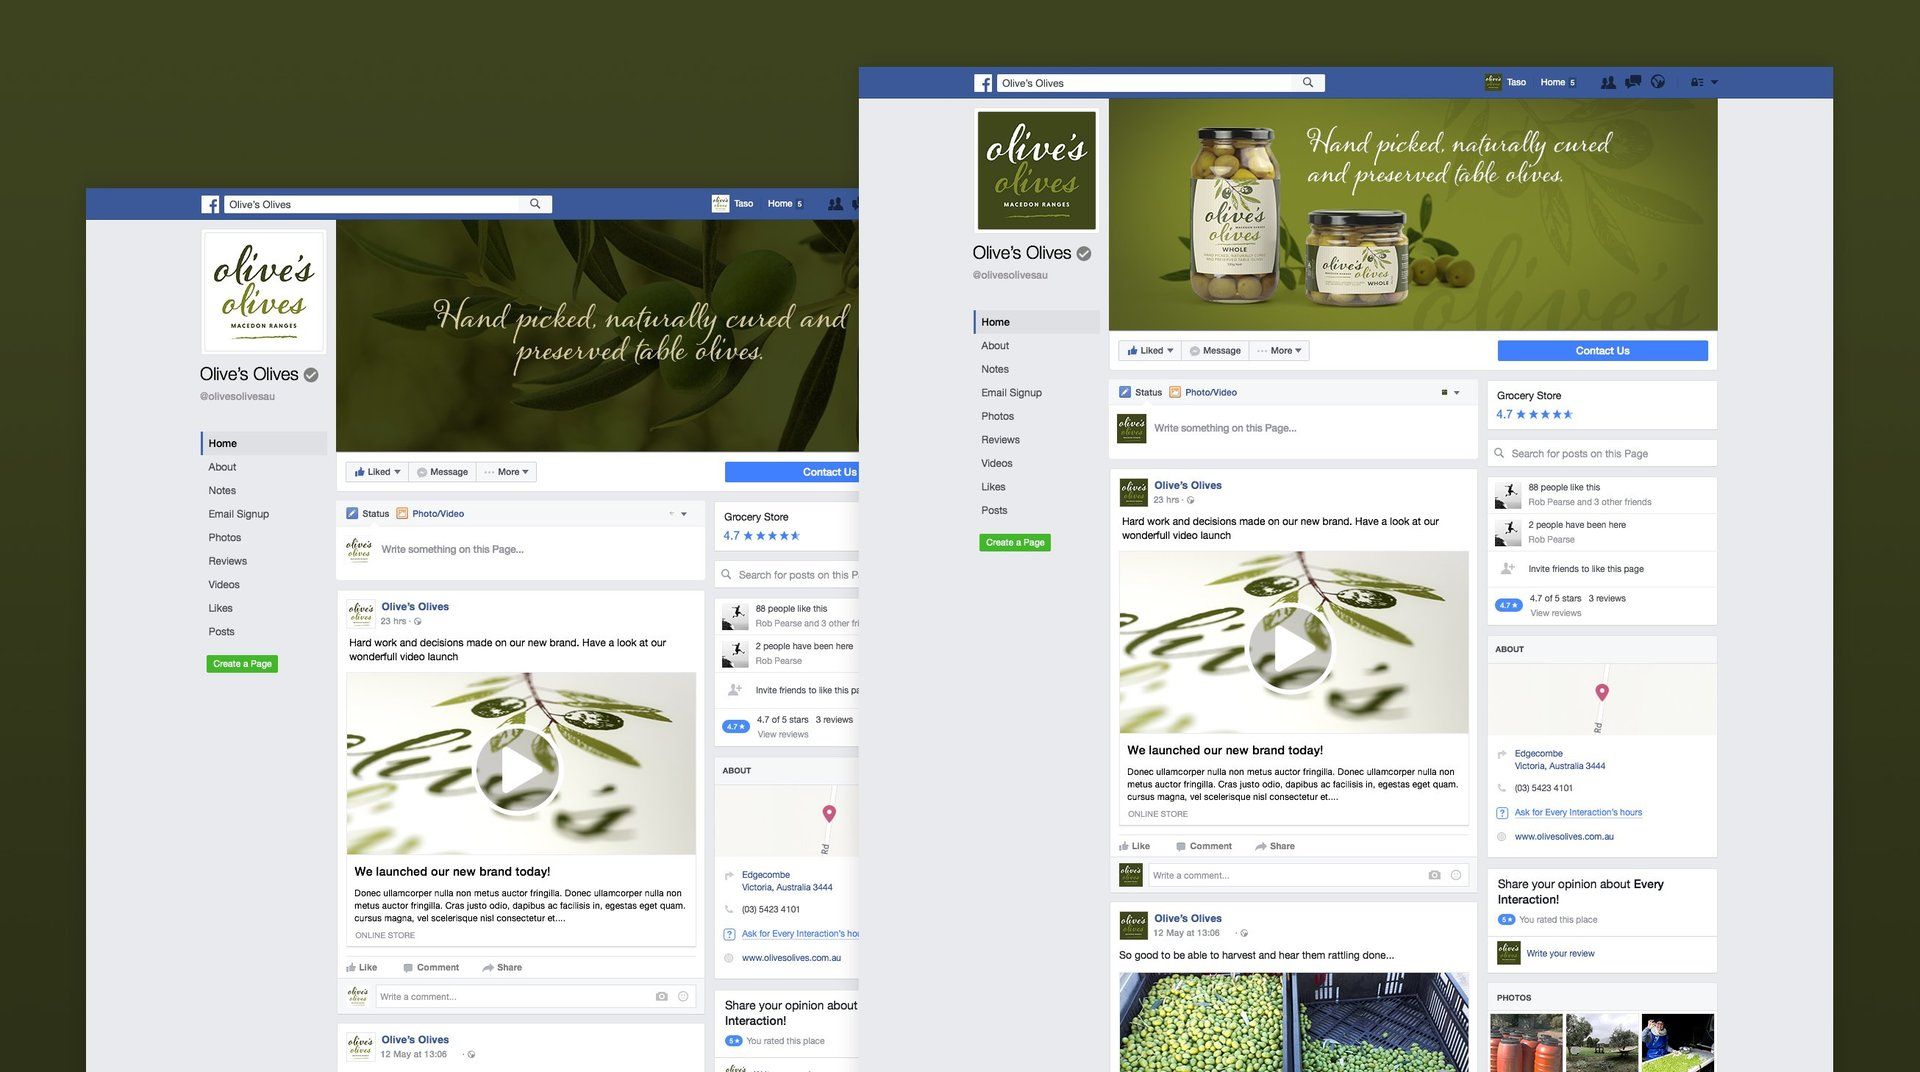Open www.olivesolives.com.au link in right window
Screen dimensions: 1920x1072
(x=1564, y=837)
